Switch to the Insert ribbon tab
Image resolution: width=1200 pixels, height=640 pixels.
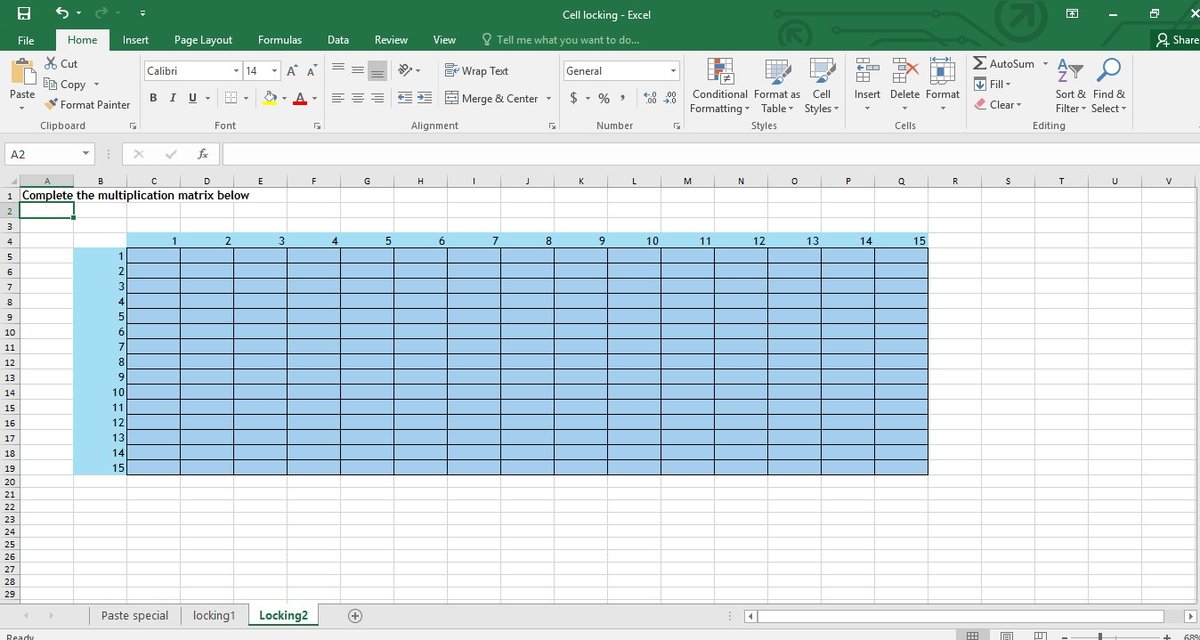coord(136,40)
